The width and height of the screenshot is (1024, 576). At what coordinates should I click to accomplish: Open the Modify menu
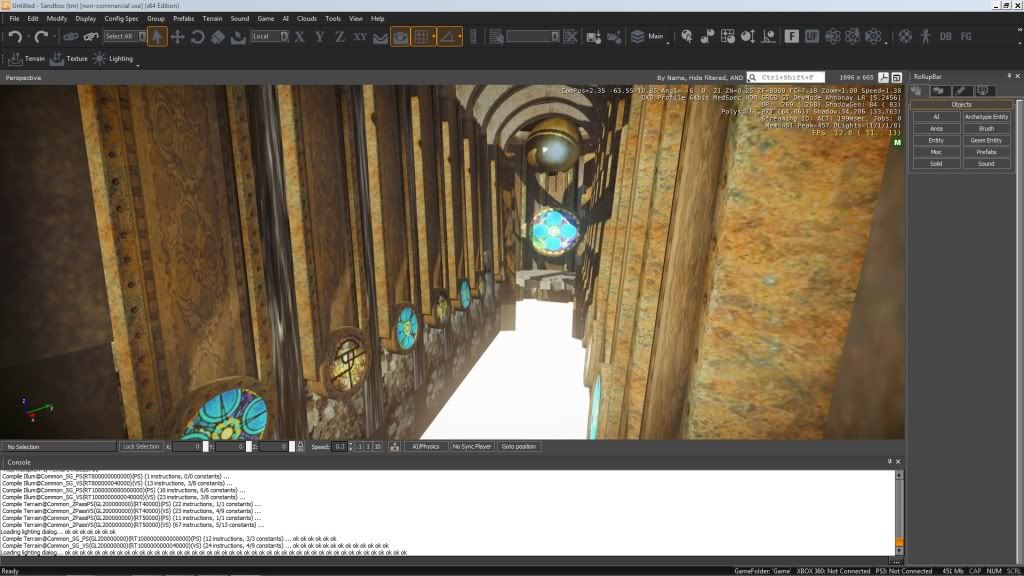(57, 18)
